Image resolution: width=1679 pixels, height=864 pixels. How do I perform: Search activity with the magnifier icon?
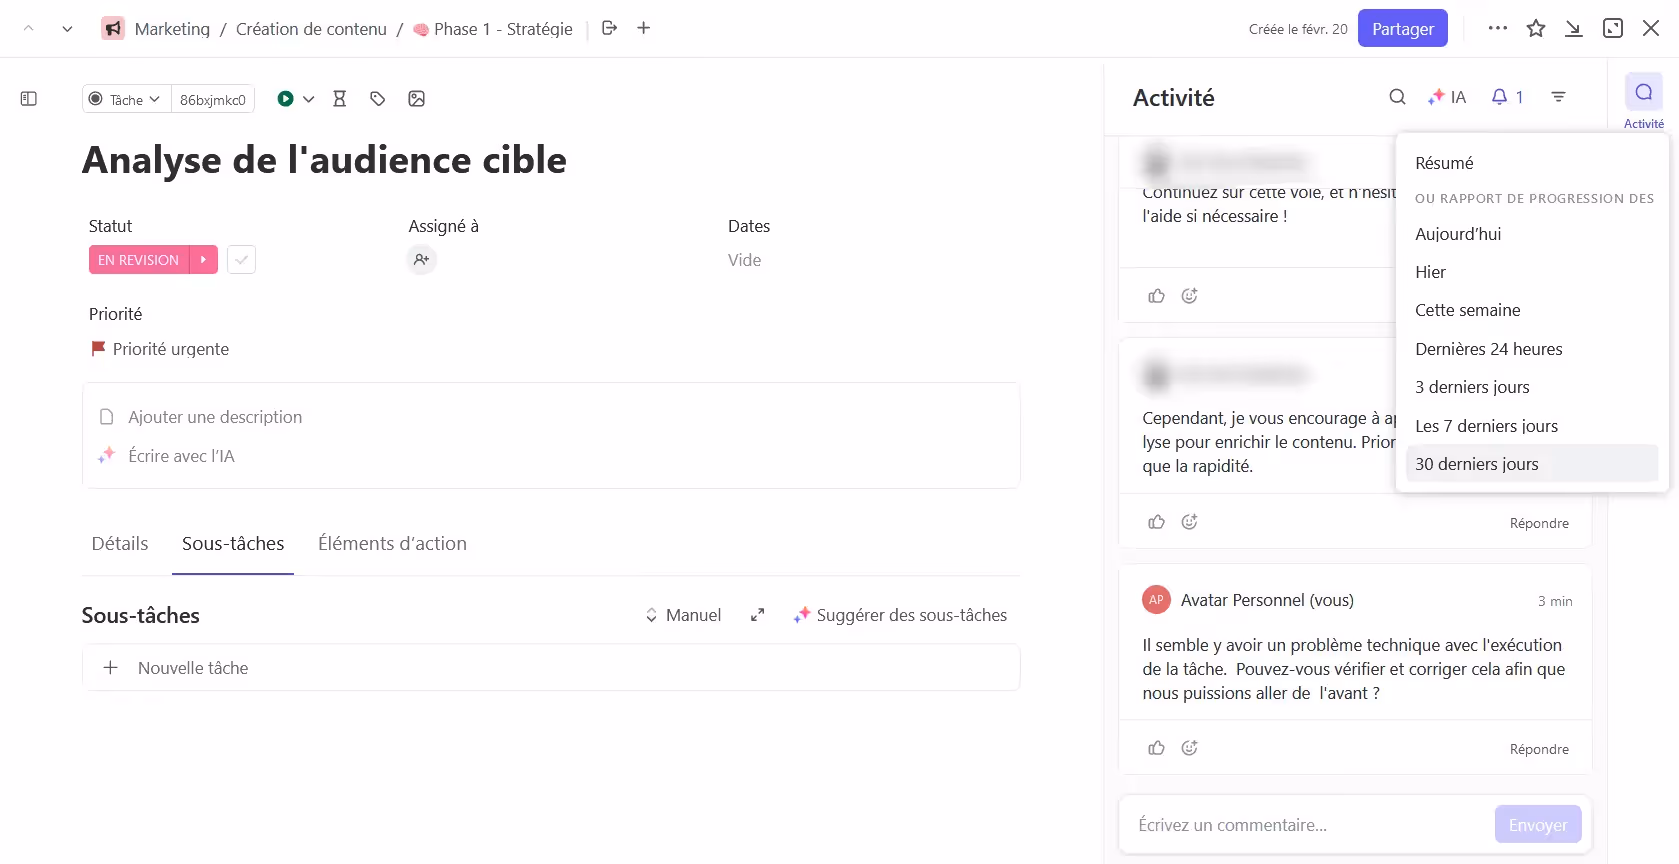point(1397,97)
